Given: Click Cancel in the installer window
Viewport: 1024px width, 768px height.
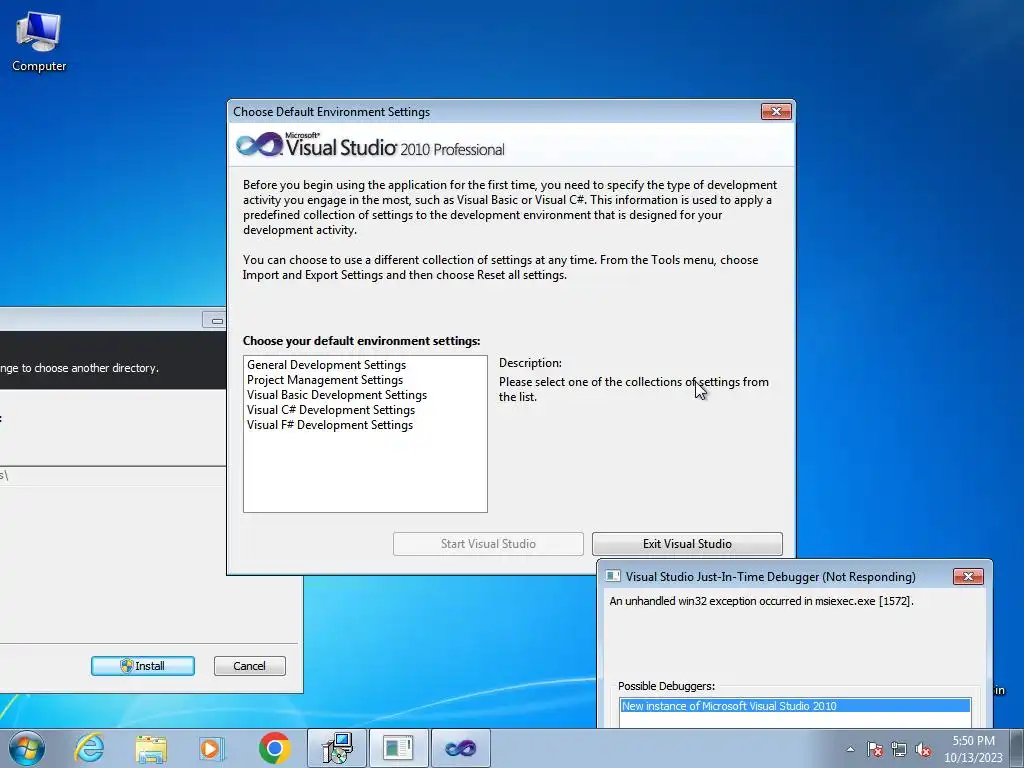Looking at the screenshot, I should pyautogui.click(x=249, y=665).
